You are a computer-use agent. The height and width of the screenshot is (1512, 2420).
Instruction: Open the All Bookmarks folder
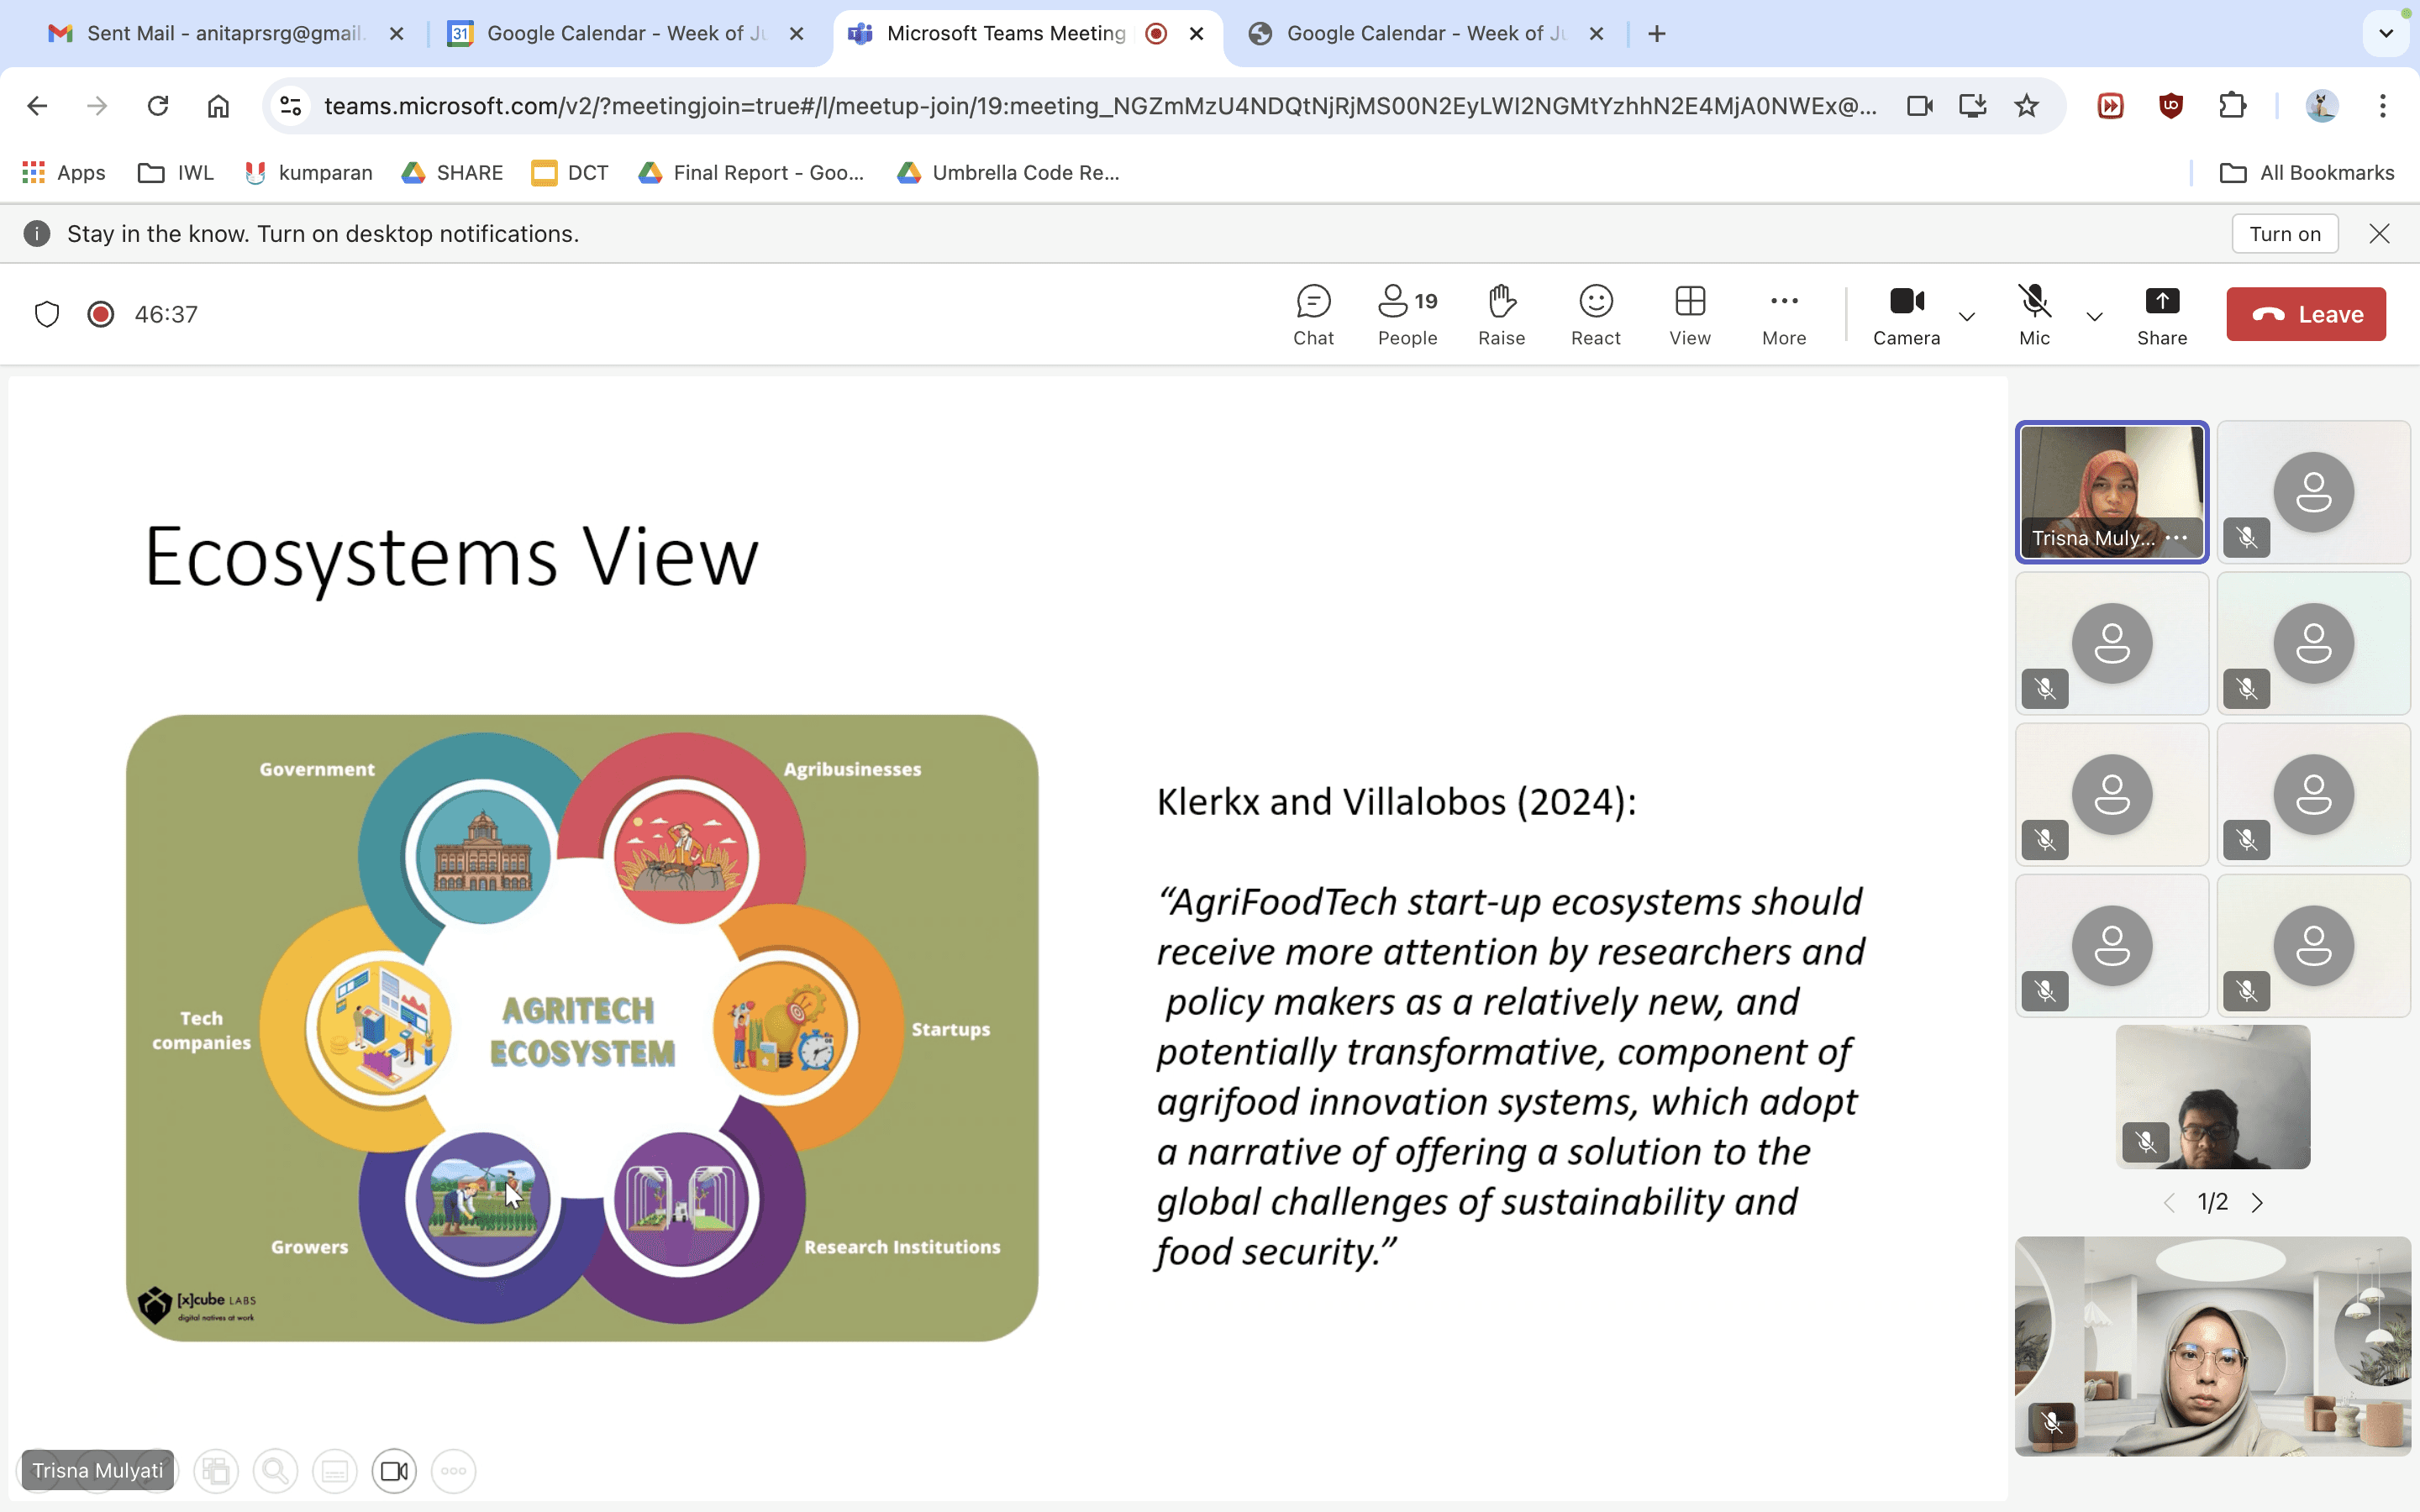pyautogui.click(x=2306, y=173)
